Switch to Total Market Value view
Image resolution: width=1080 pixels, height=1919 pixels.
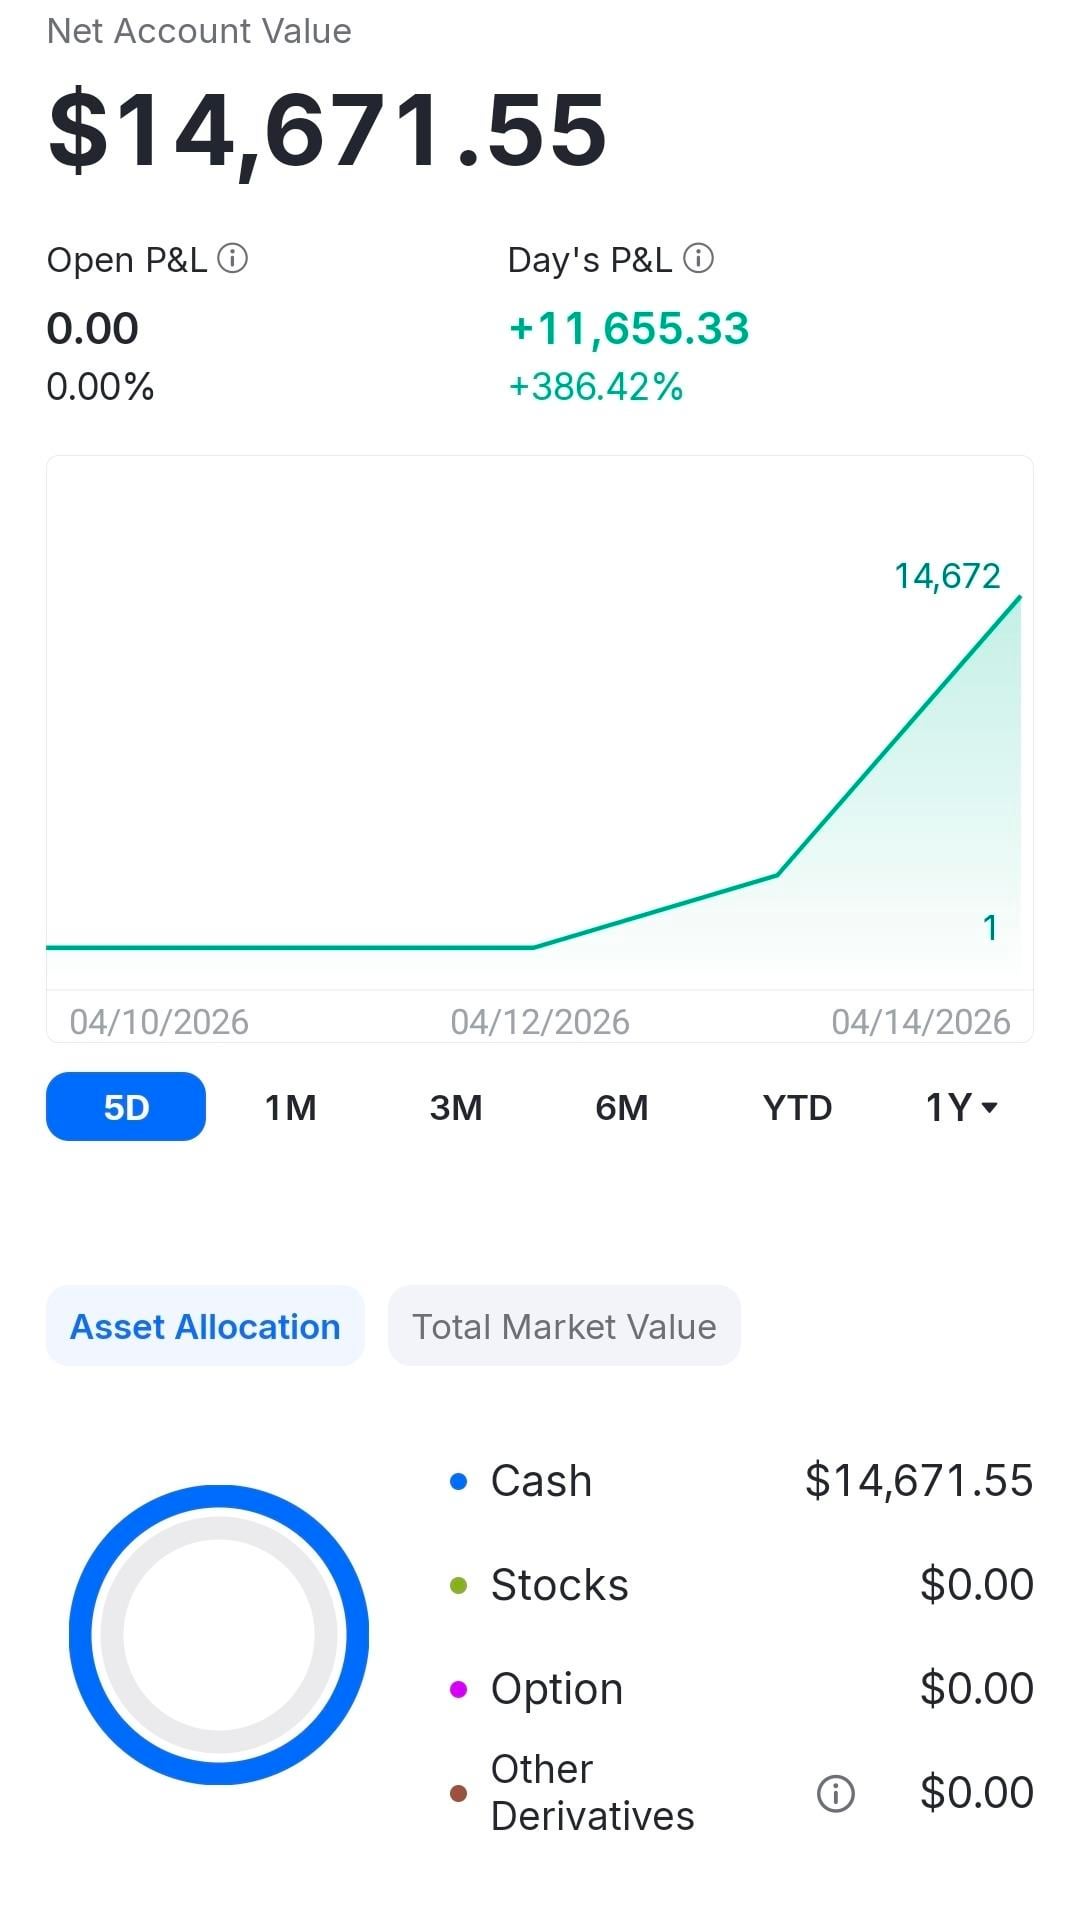[564, 1326]
